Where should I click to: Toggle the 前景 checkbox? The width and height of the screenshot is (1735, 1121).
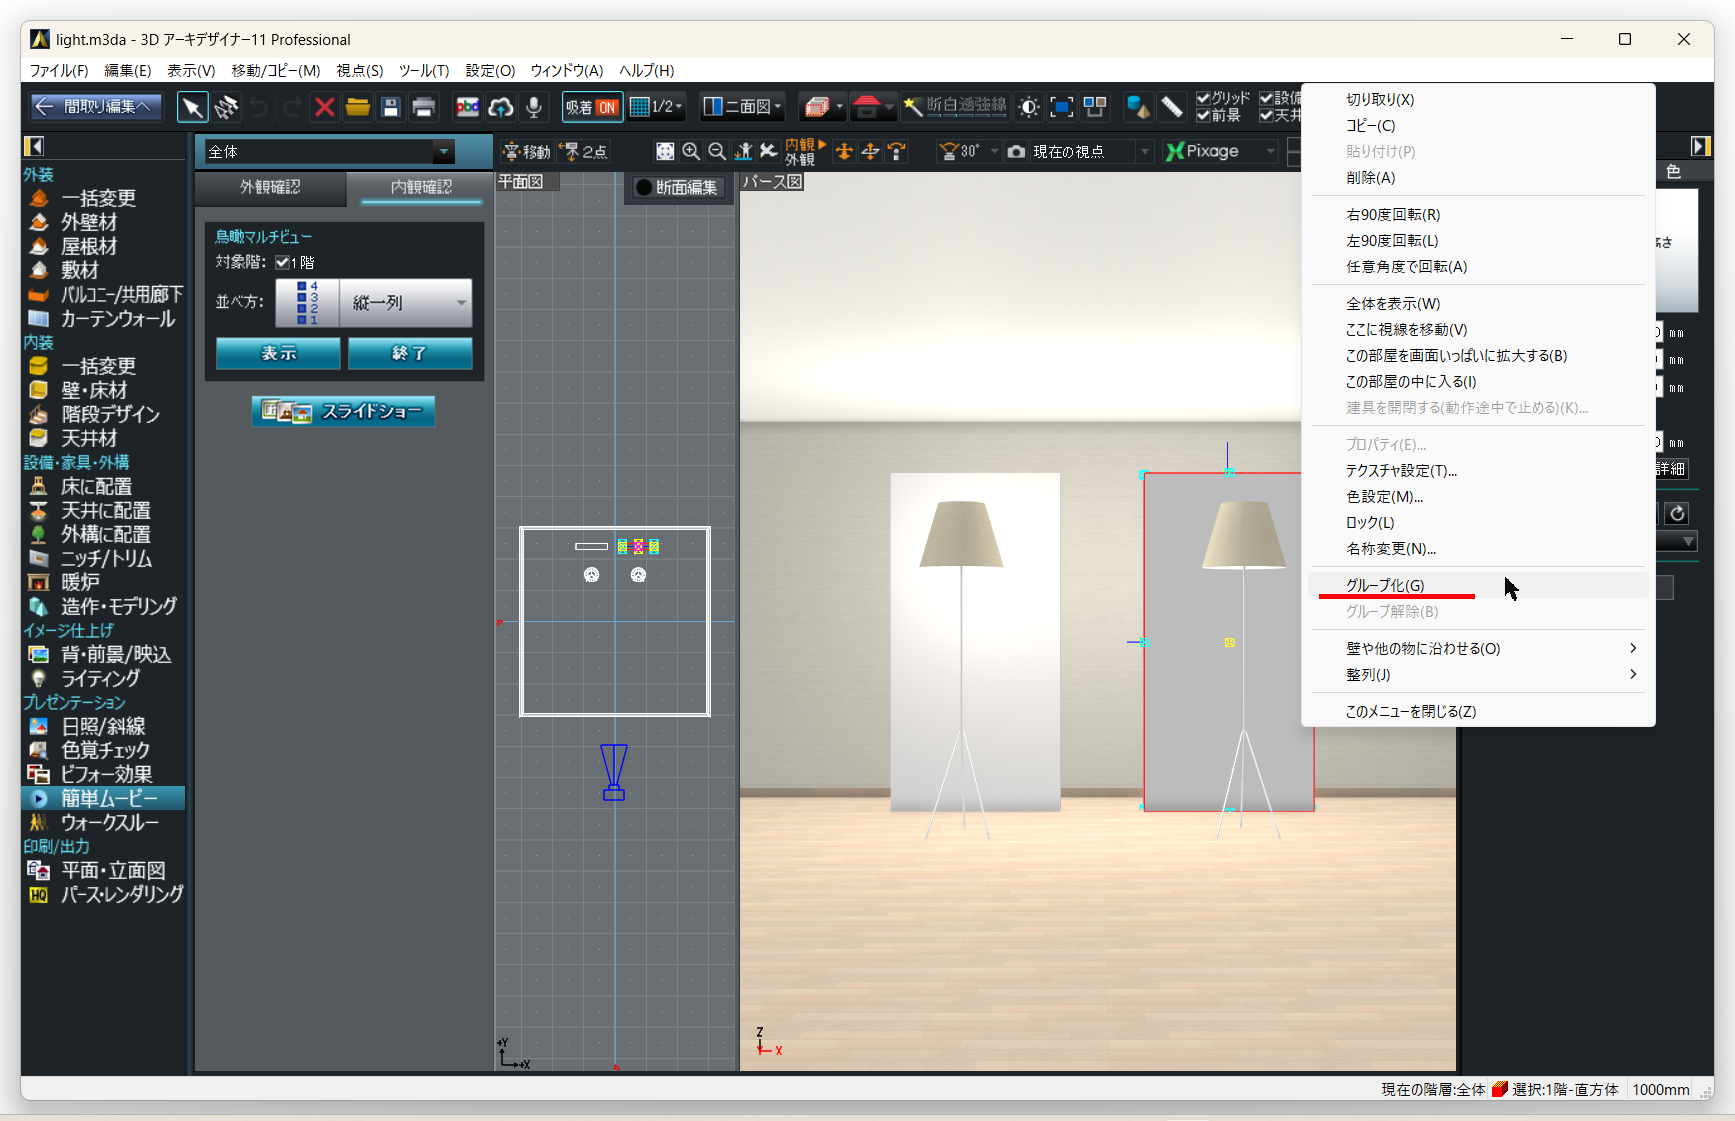1204,115
